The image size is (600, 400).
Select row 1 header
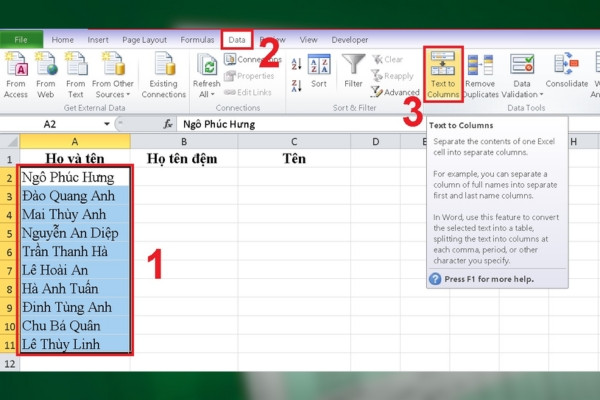[x=10, y=158]
